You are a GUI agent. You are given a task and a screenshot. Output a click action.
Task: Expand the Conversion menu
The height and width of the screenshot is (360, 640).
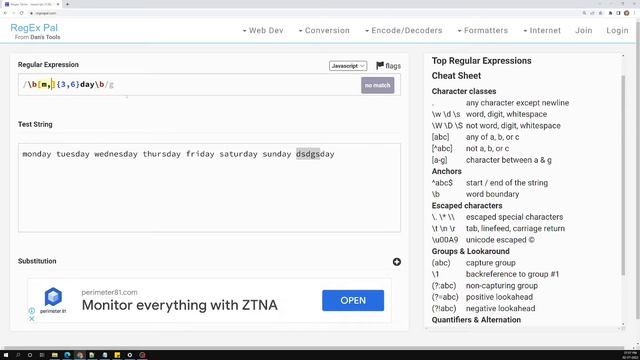[324, 31]
